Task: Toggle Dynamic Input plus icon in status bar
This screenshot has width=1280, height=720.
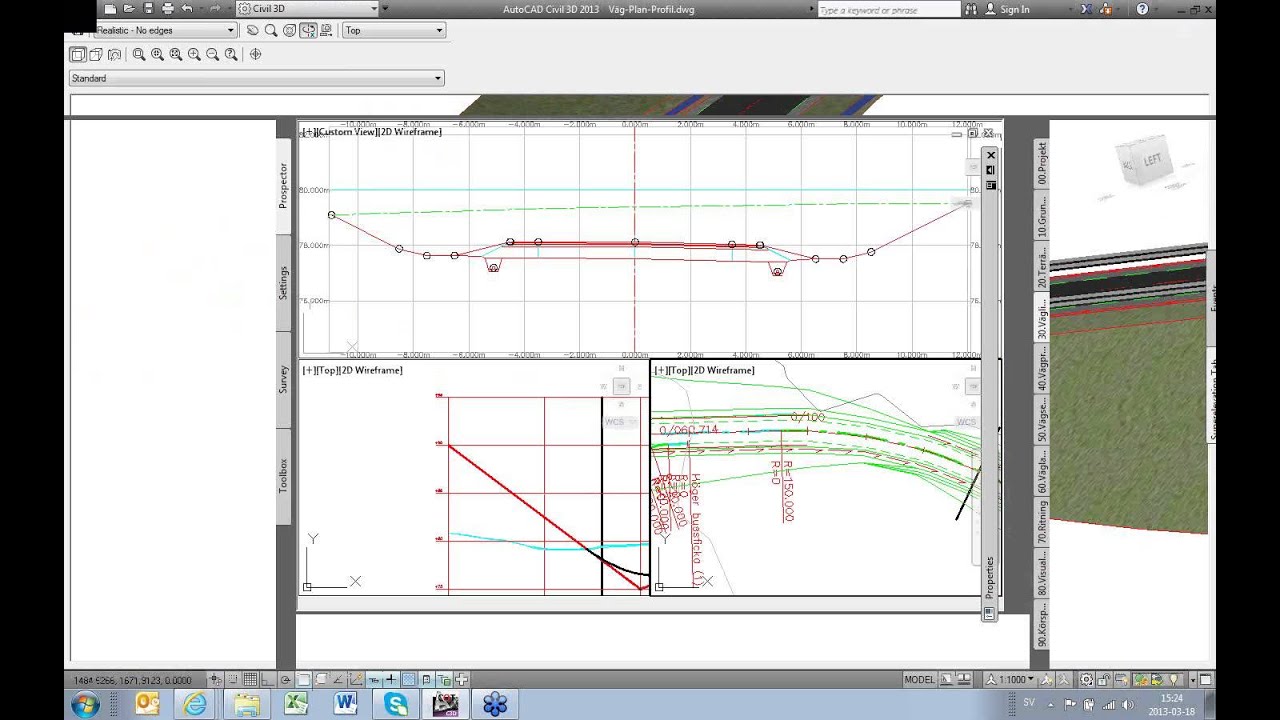Action: pos(391,680)
